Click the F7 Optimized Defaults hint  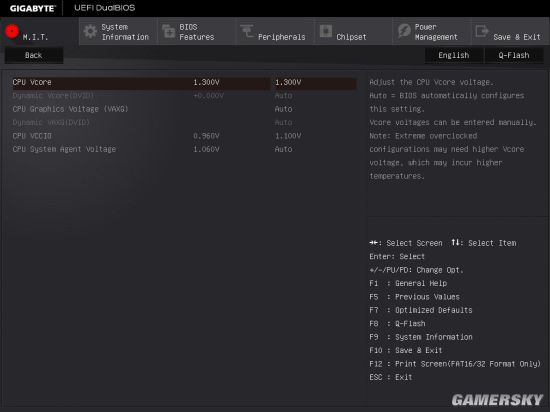(x=421, y=310)
